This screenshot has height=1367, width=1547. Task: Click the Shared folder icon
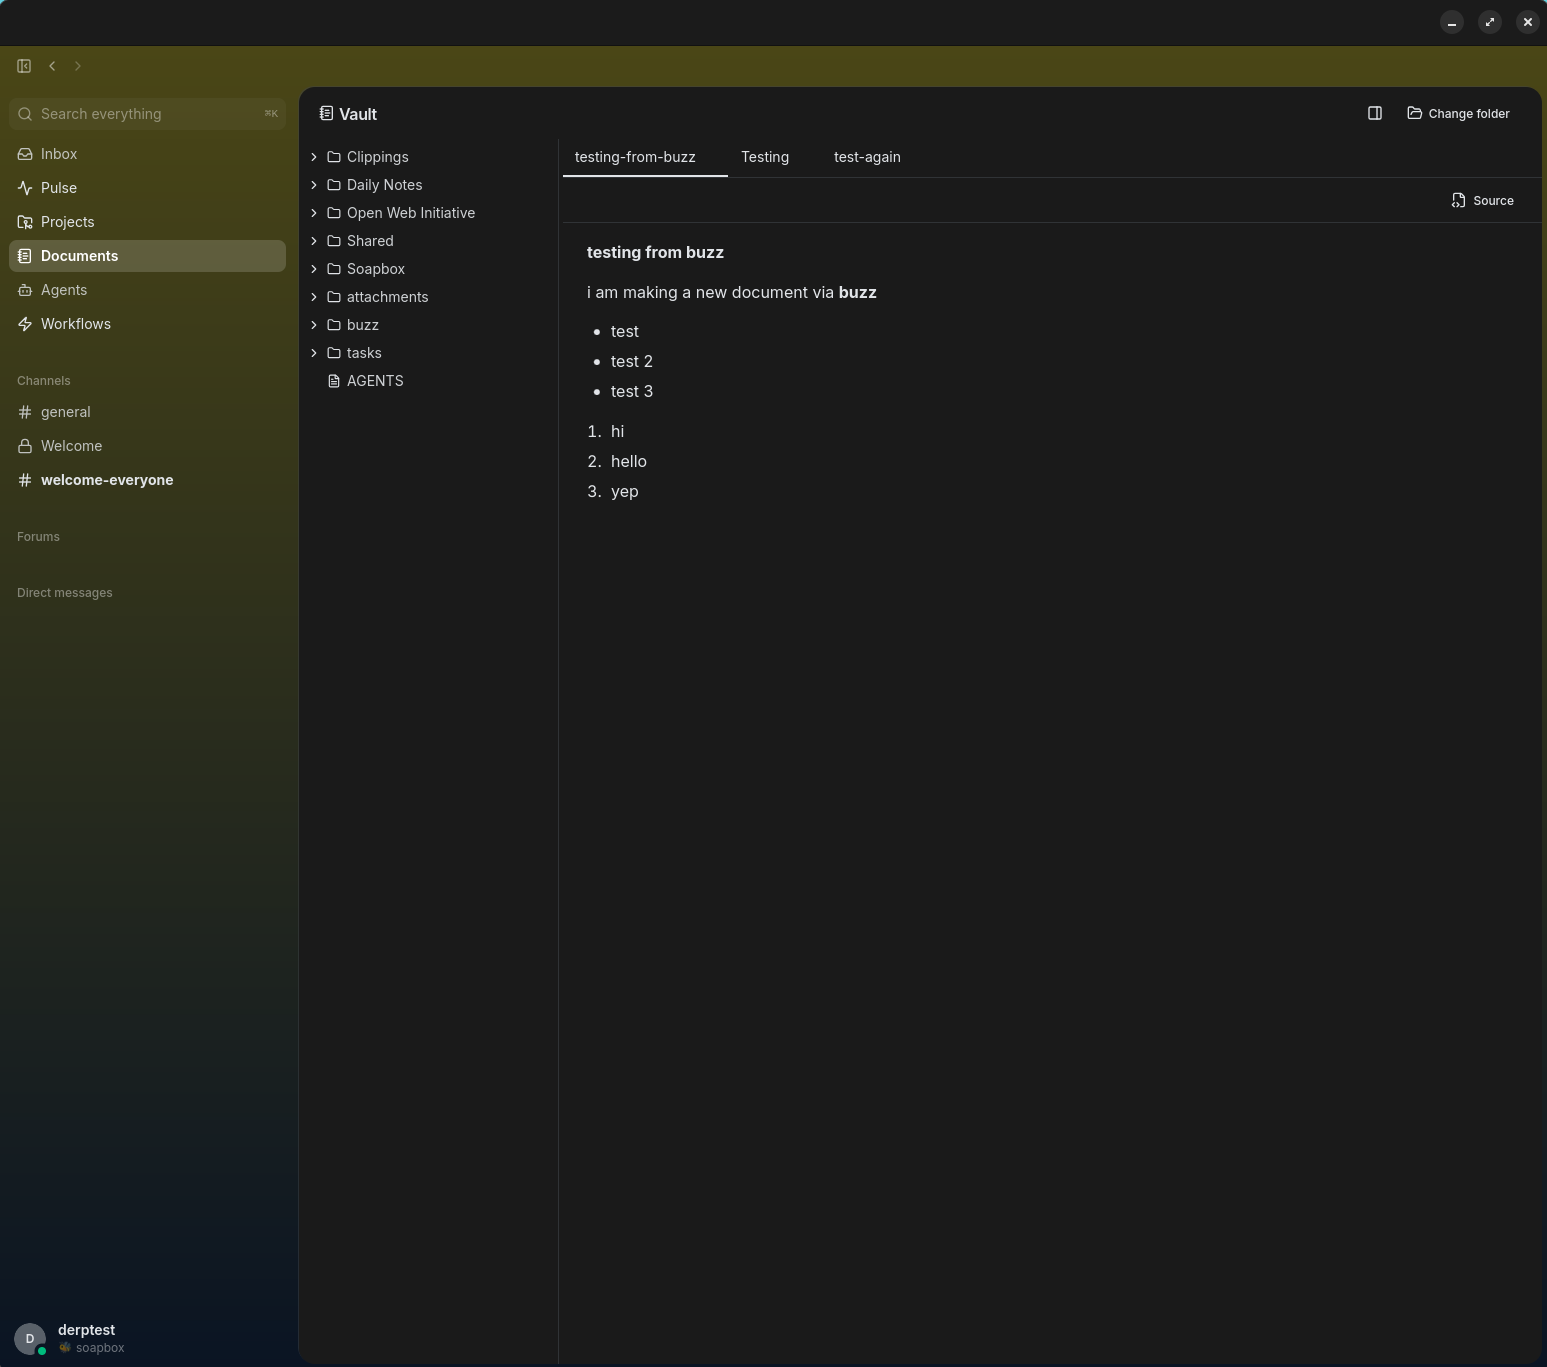click(x=334, y=241)
